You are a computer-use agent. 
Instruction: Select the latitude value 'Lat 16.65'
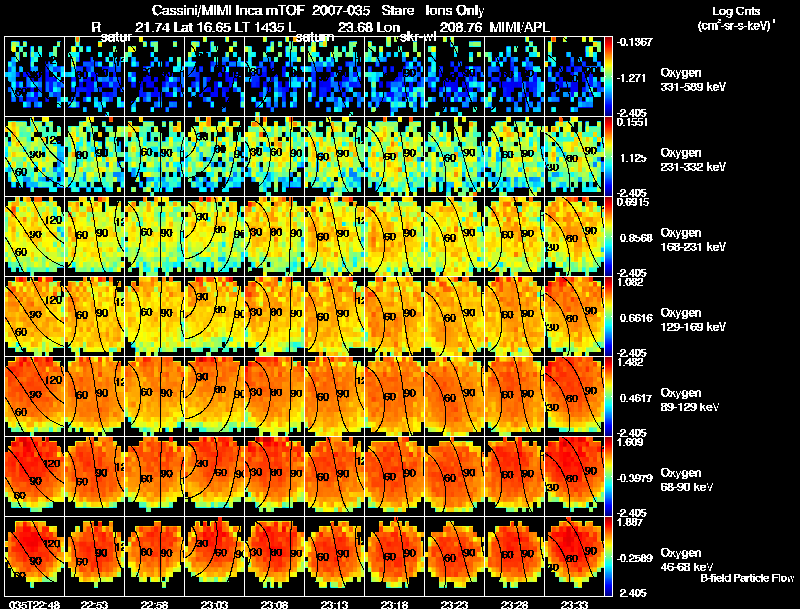tap(203, 27)
